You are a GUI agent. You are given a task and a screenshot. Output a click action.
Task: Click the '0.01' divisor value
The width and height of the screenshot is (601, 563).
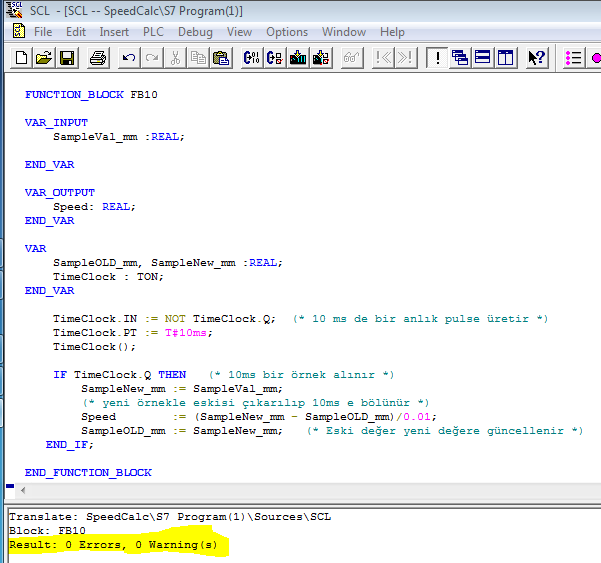click(x=417, y=417)
